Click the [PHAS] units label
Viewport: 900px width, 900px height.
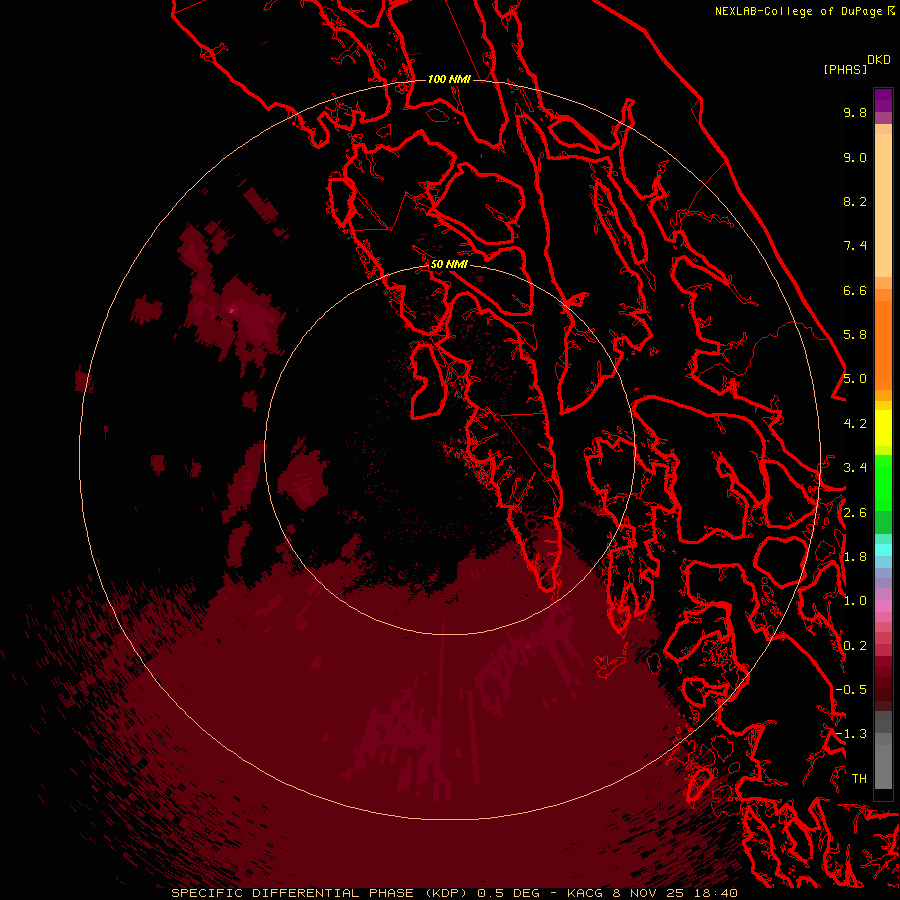coord(845,70)
